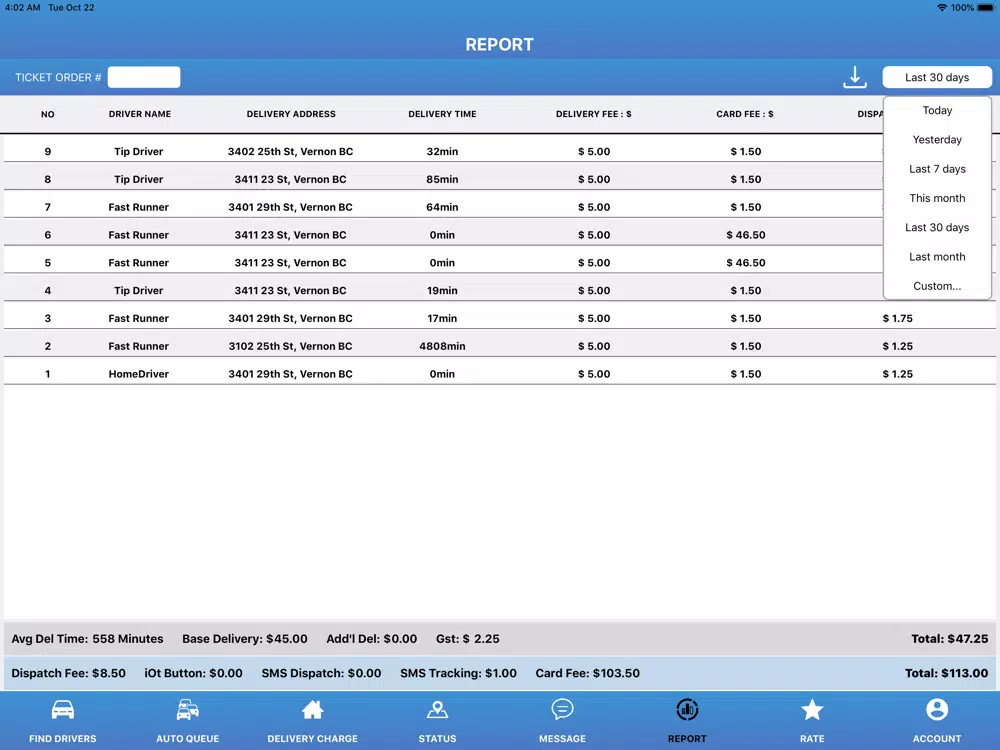Open Account profile icon
Viewport: 1000px width, 750px height.
[x=937, y=709]
